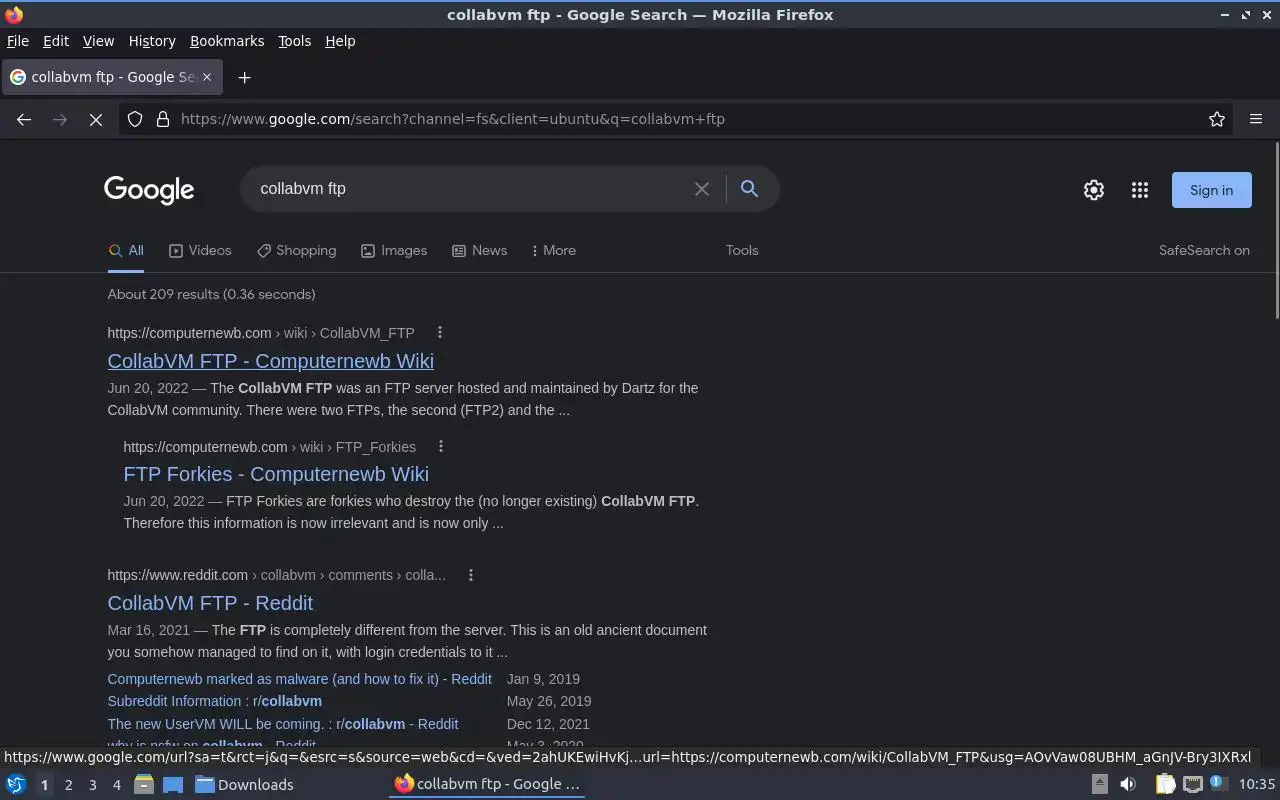
Task: Close the collabvm ftp tab
Action: pyautogui.click(x=207, y=77)
